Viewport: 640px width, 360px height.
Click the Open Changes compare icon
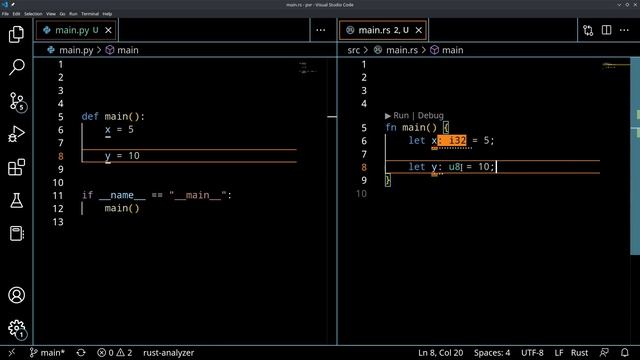point(588,30)
